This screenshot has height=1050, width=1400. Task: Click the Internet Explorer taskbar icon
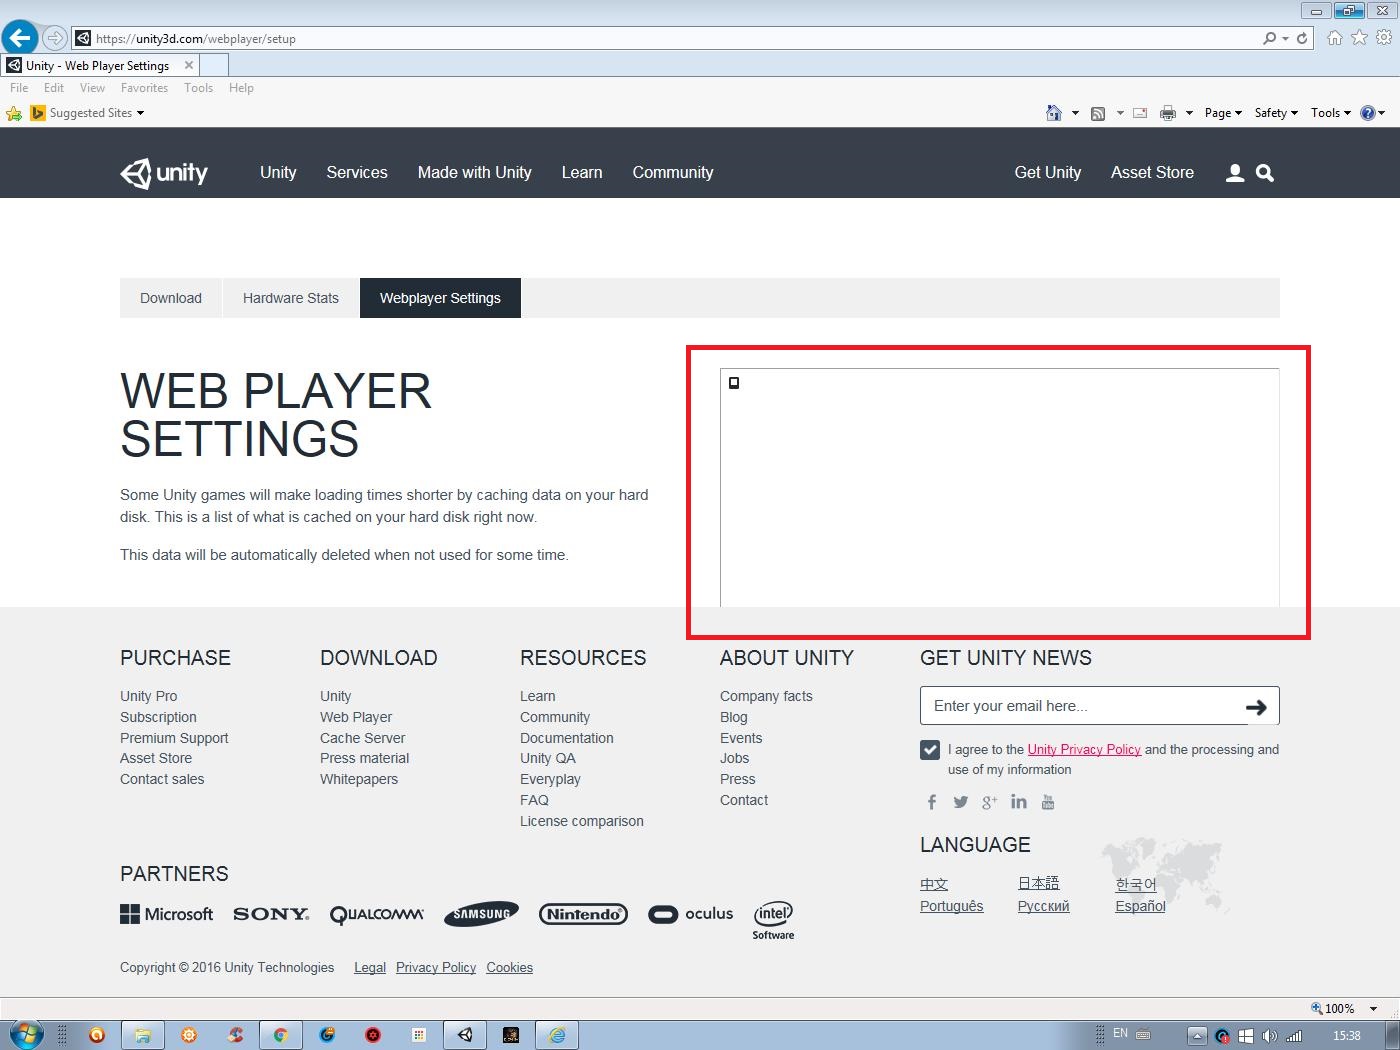(557, 1035)
